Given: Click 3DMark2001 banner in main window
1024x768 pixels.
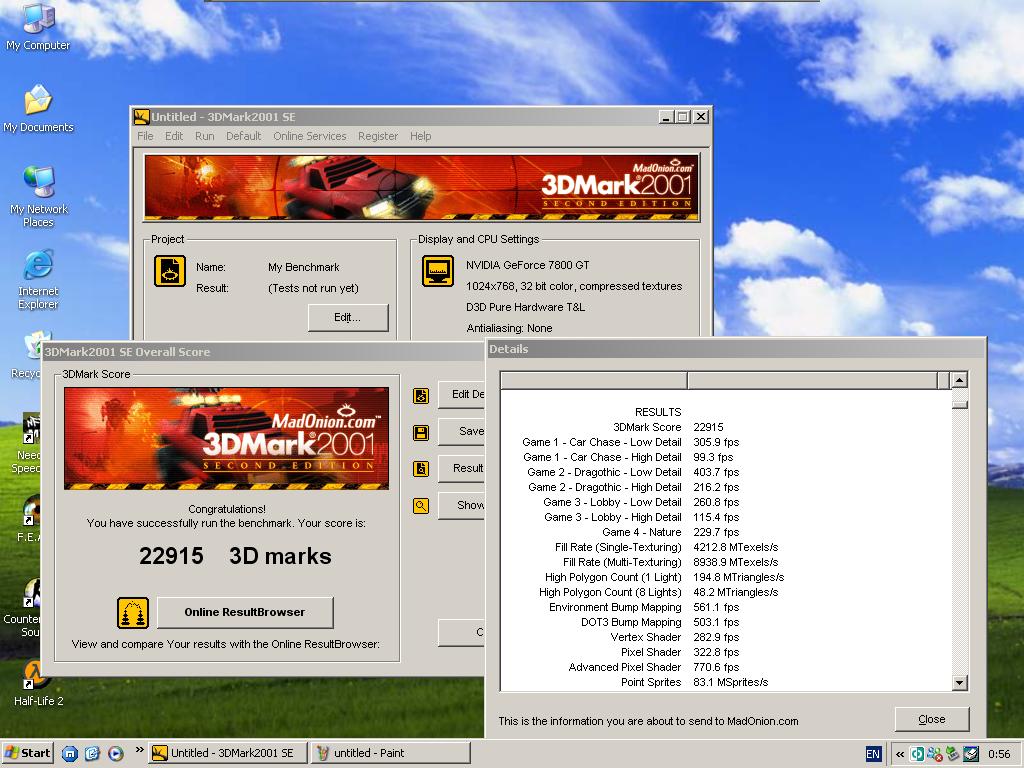Looking at the screenshot, I should click(421, 187).
